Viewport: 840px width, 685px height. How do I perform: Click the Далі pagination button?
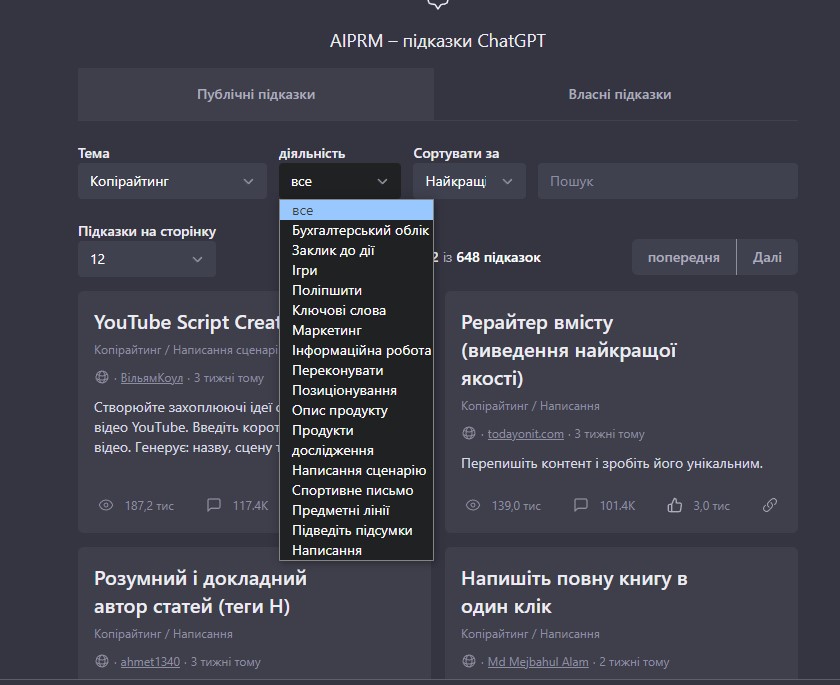point(767,257)
